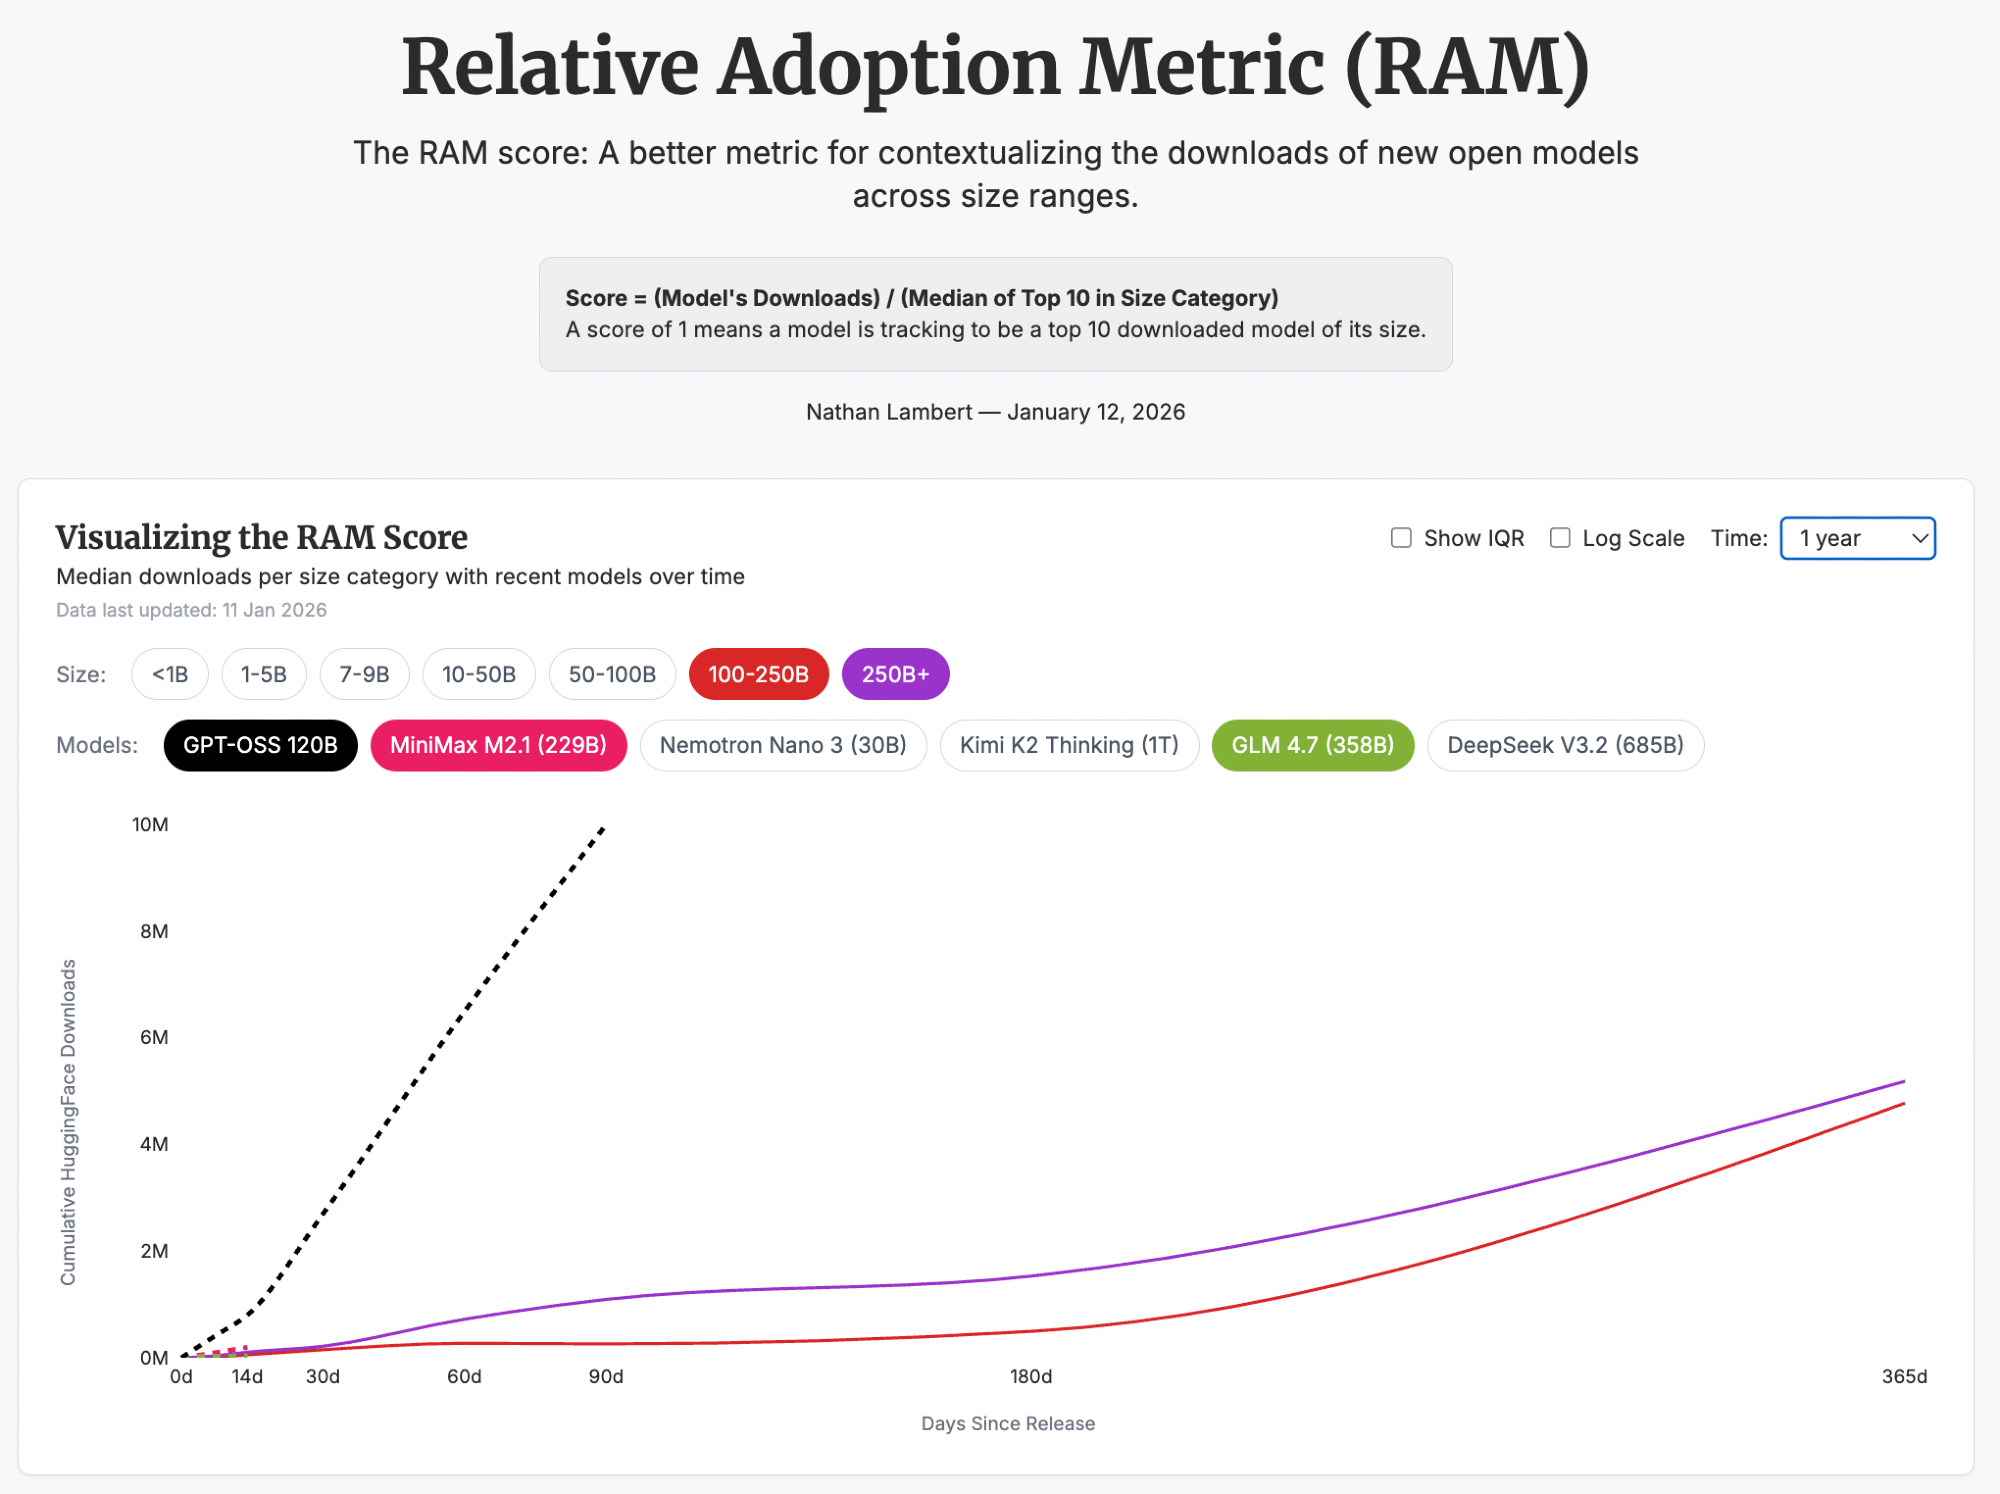Enable the 7-9B size category
This screenshot has height=1494, width=2000.
tap(364, 674)
